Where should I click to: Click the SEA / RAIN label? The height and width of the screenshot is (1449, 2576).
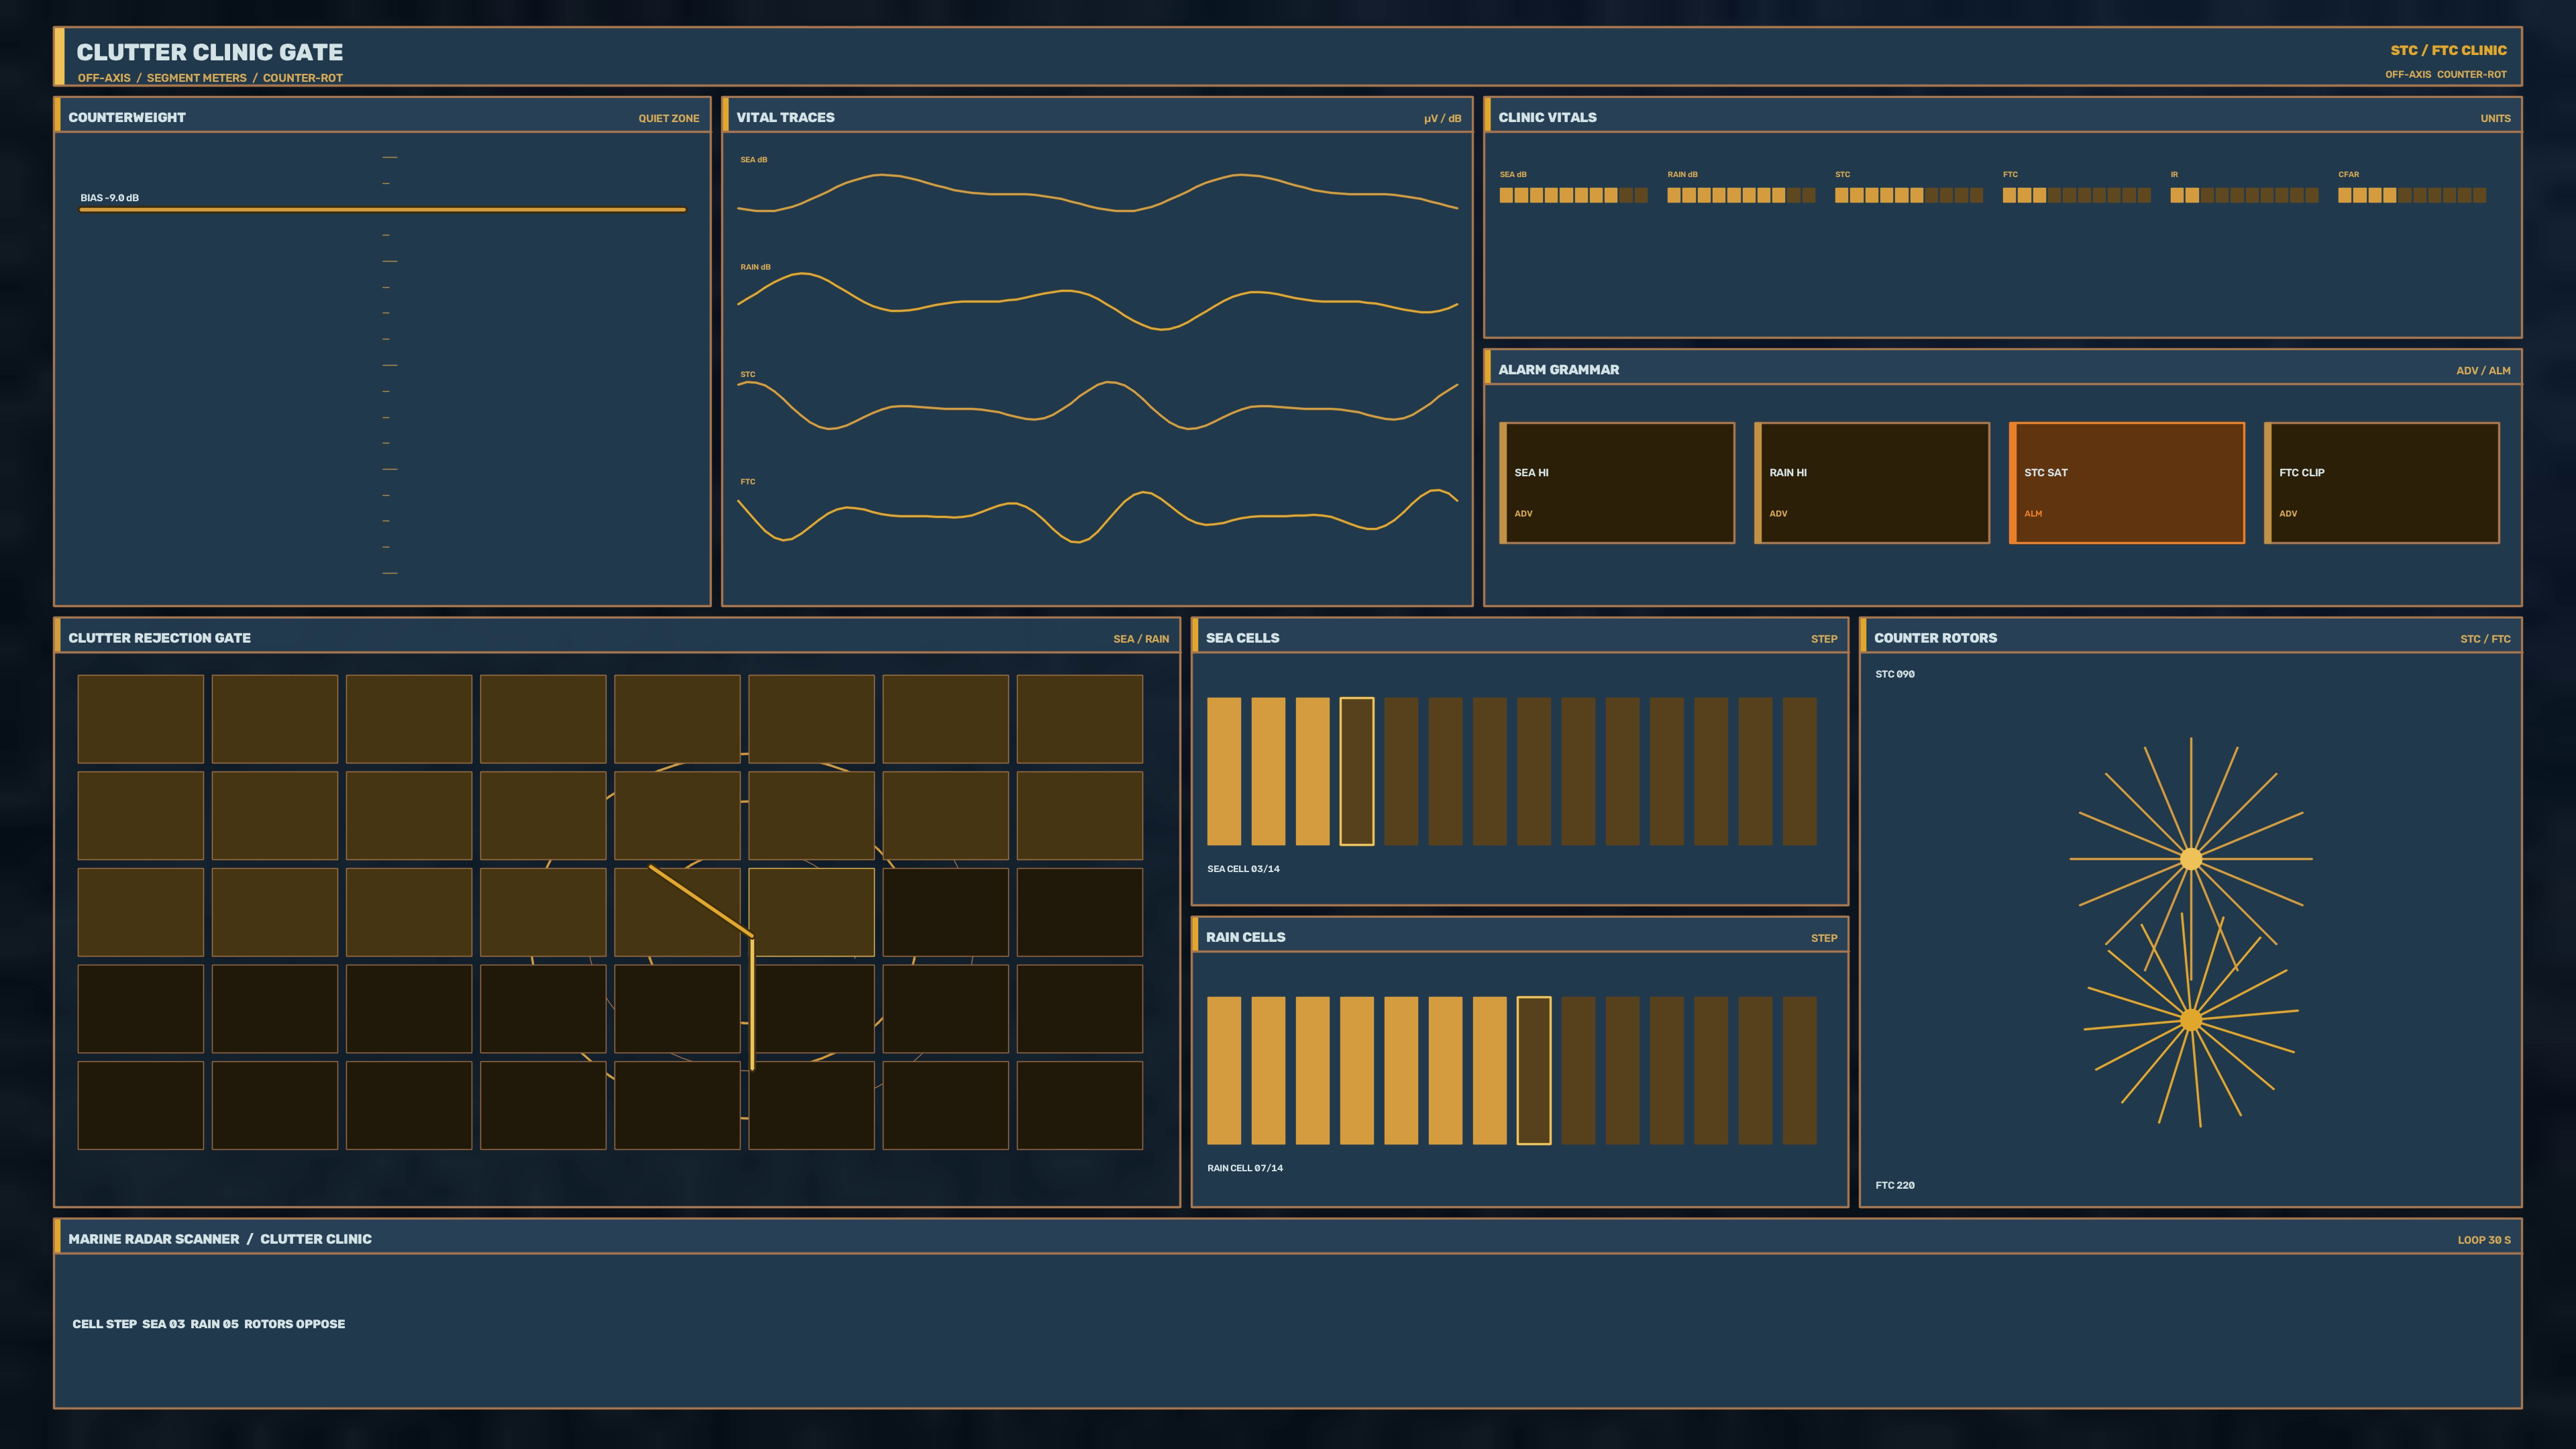pyautogui.click(x=1141, y=638)
